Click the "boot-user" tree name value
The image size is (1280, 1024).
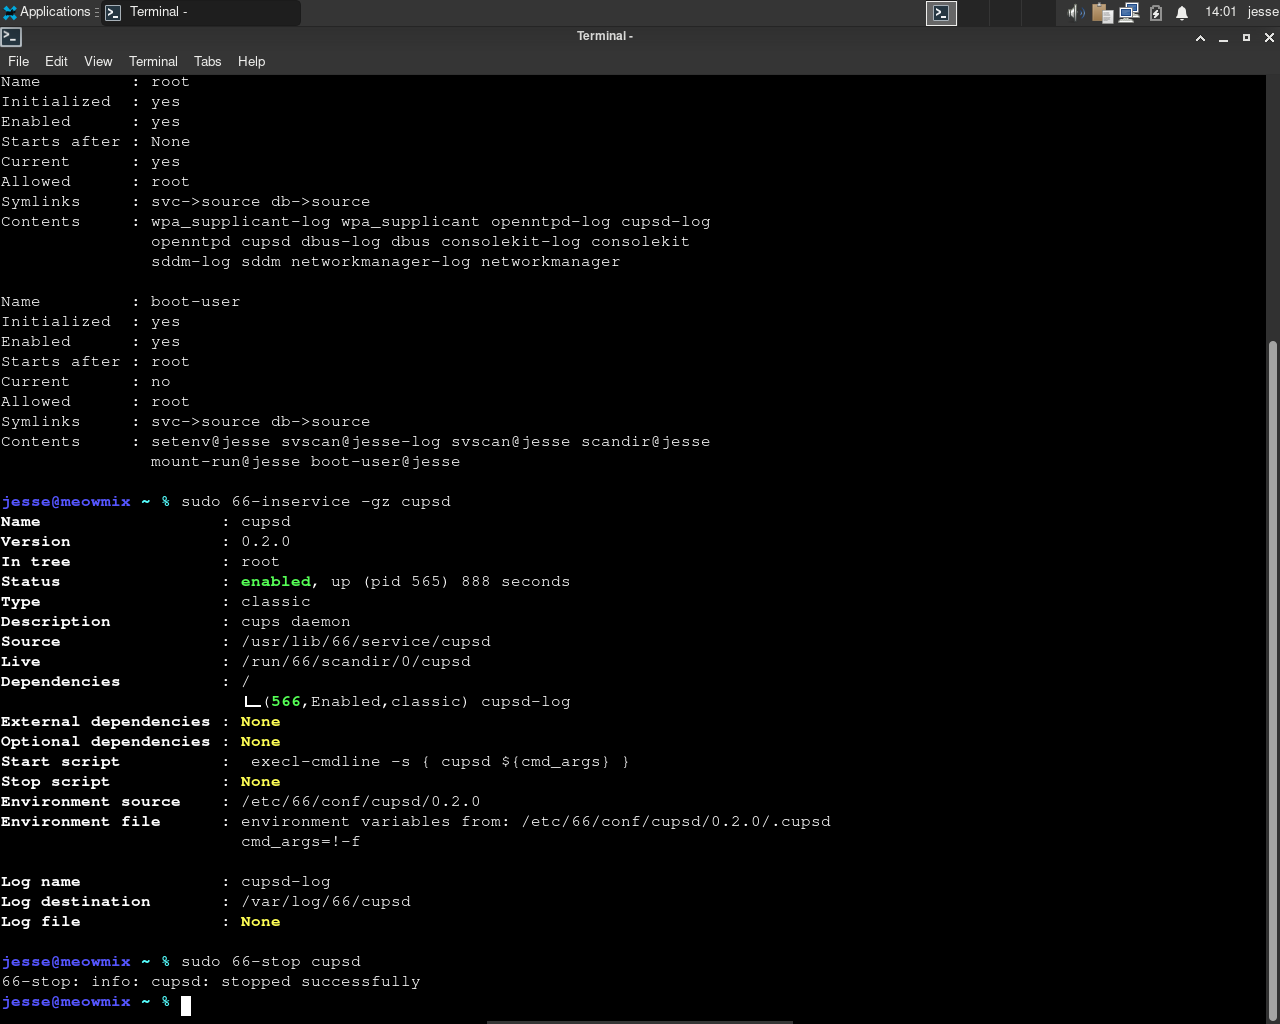[x=196, y=302]
